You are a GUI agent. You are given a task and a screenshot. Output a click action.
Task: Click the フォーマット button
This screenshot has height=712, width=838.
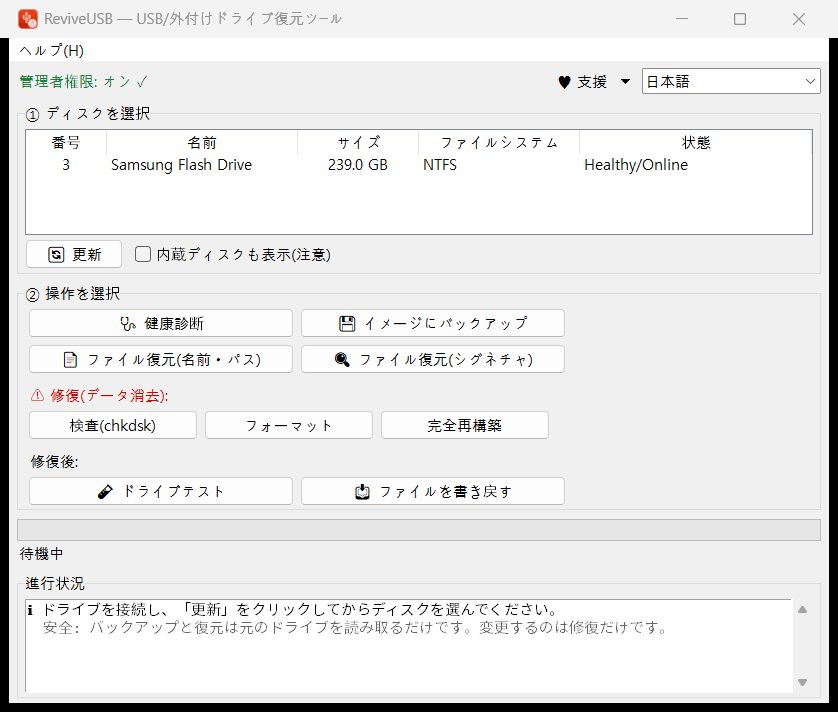click(x=289, y=425)
